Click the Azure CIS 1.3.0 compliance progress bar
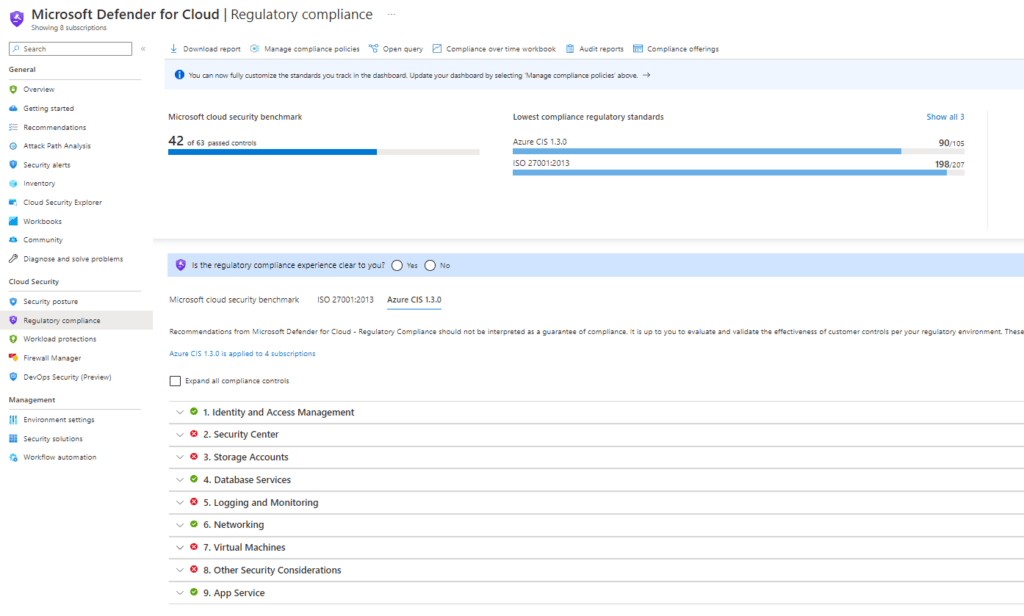Image resolution: width=1024 pixels, height=616 pixels. point(739,152)
